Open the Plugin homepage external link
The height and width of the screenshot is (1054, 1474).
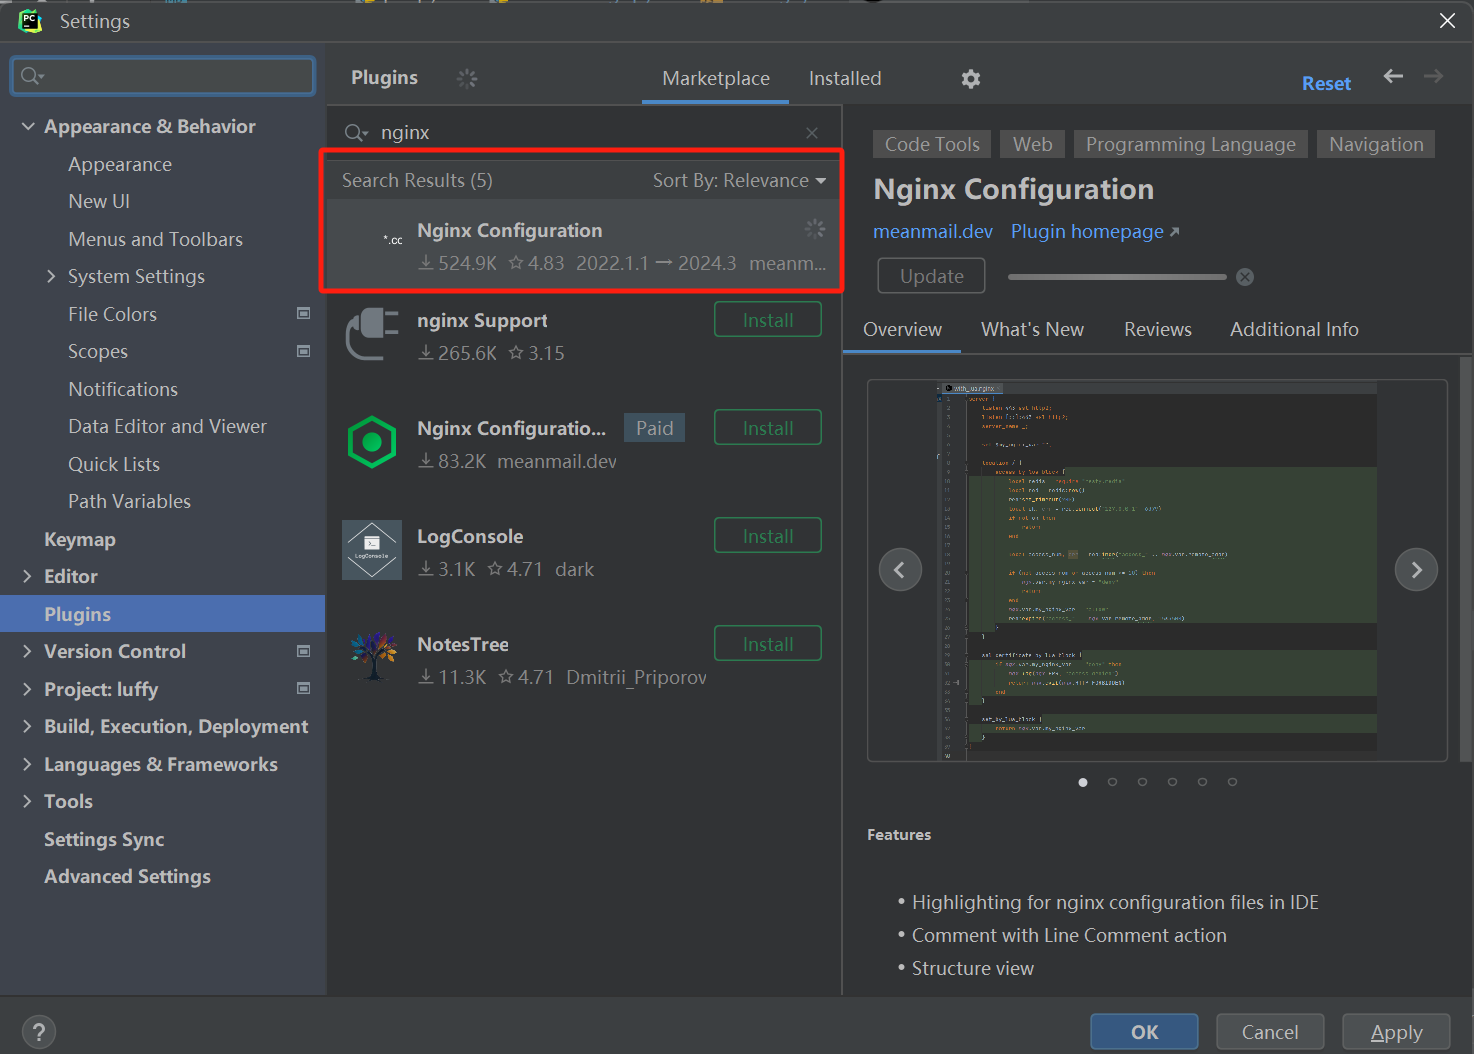pos(1095,231)
